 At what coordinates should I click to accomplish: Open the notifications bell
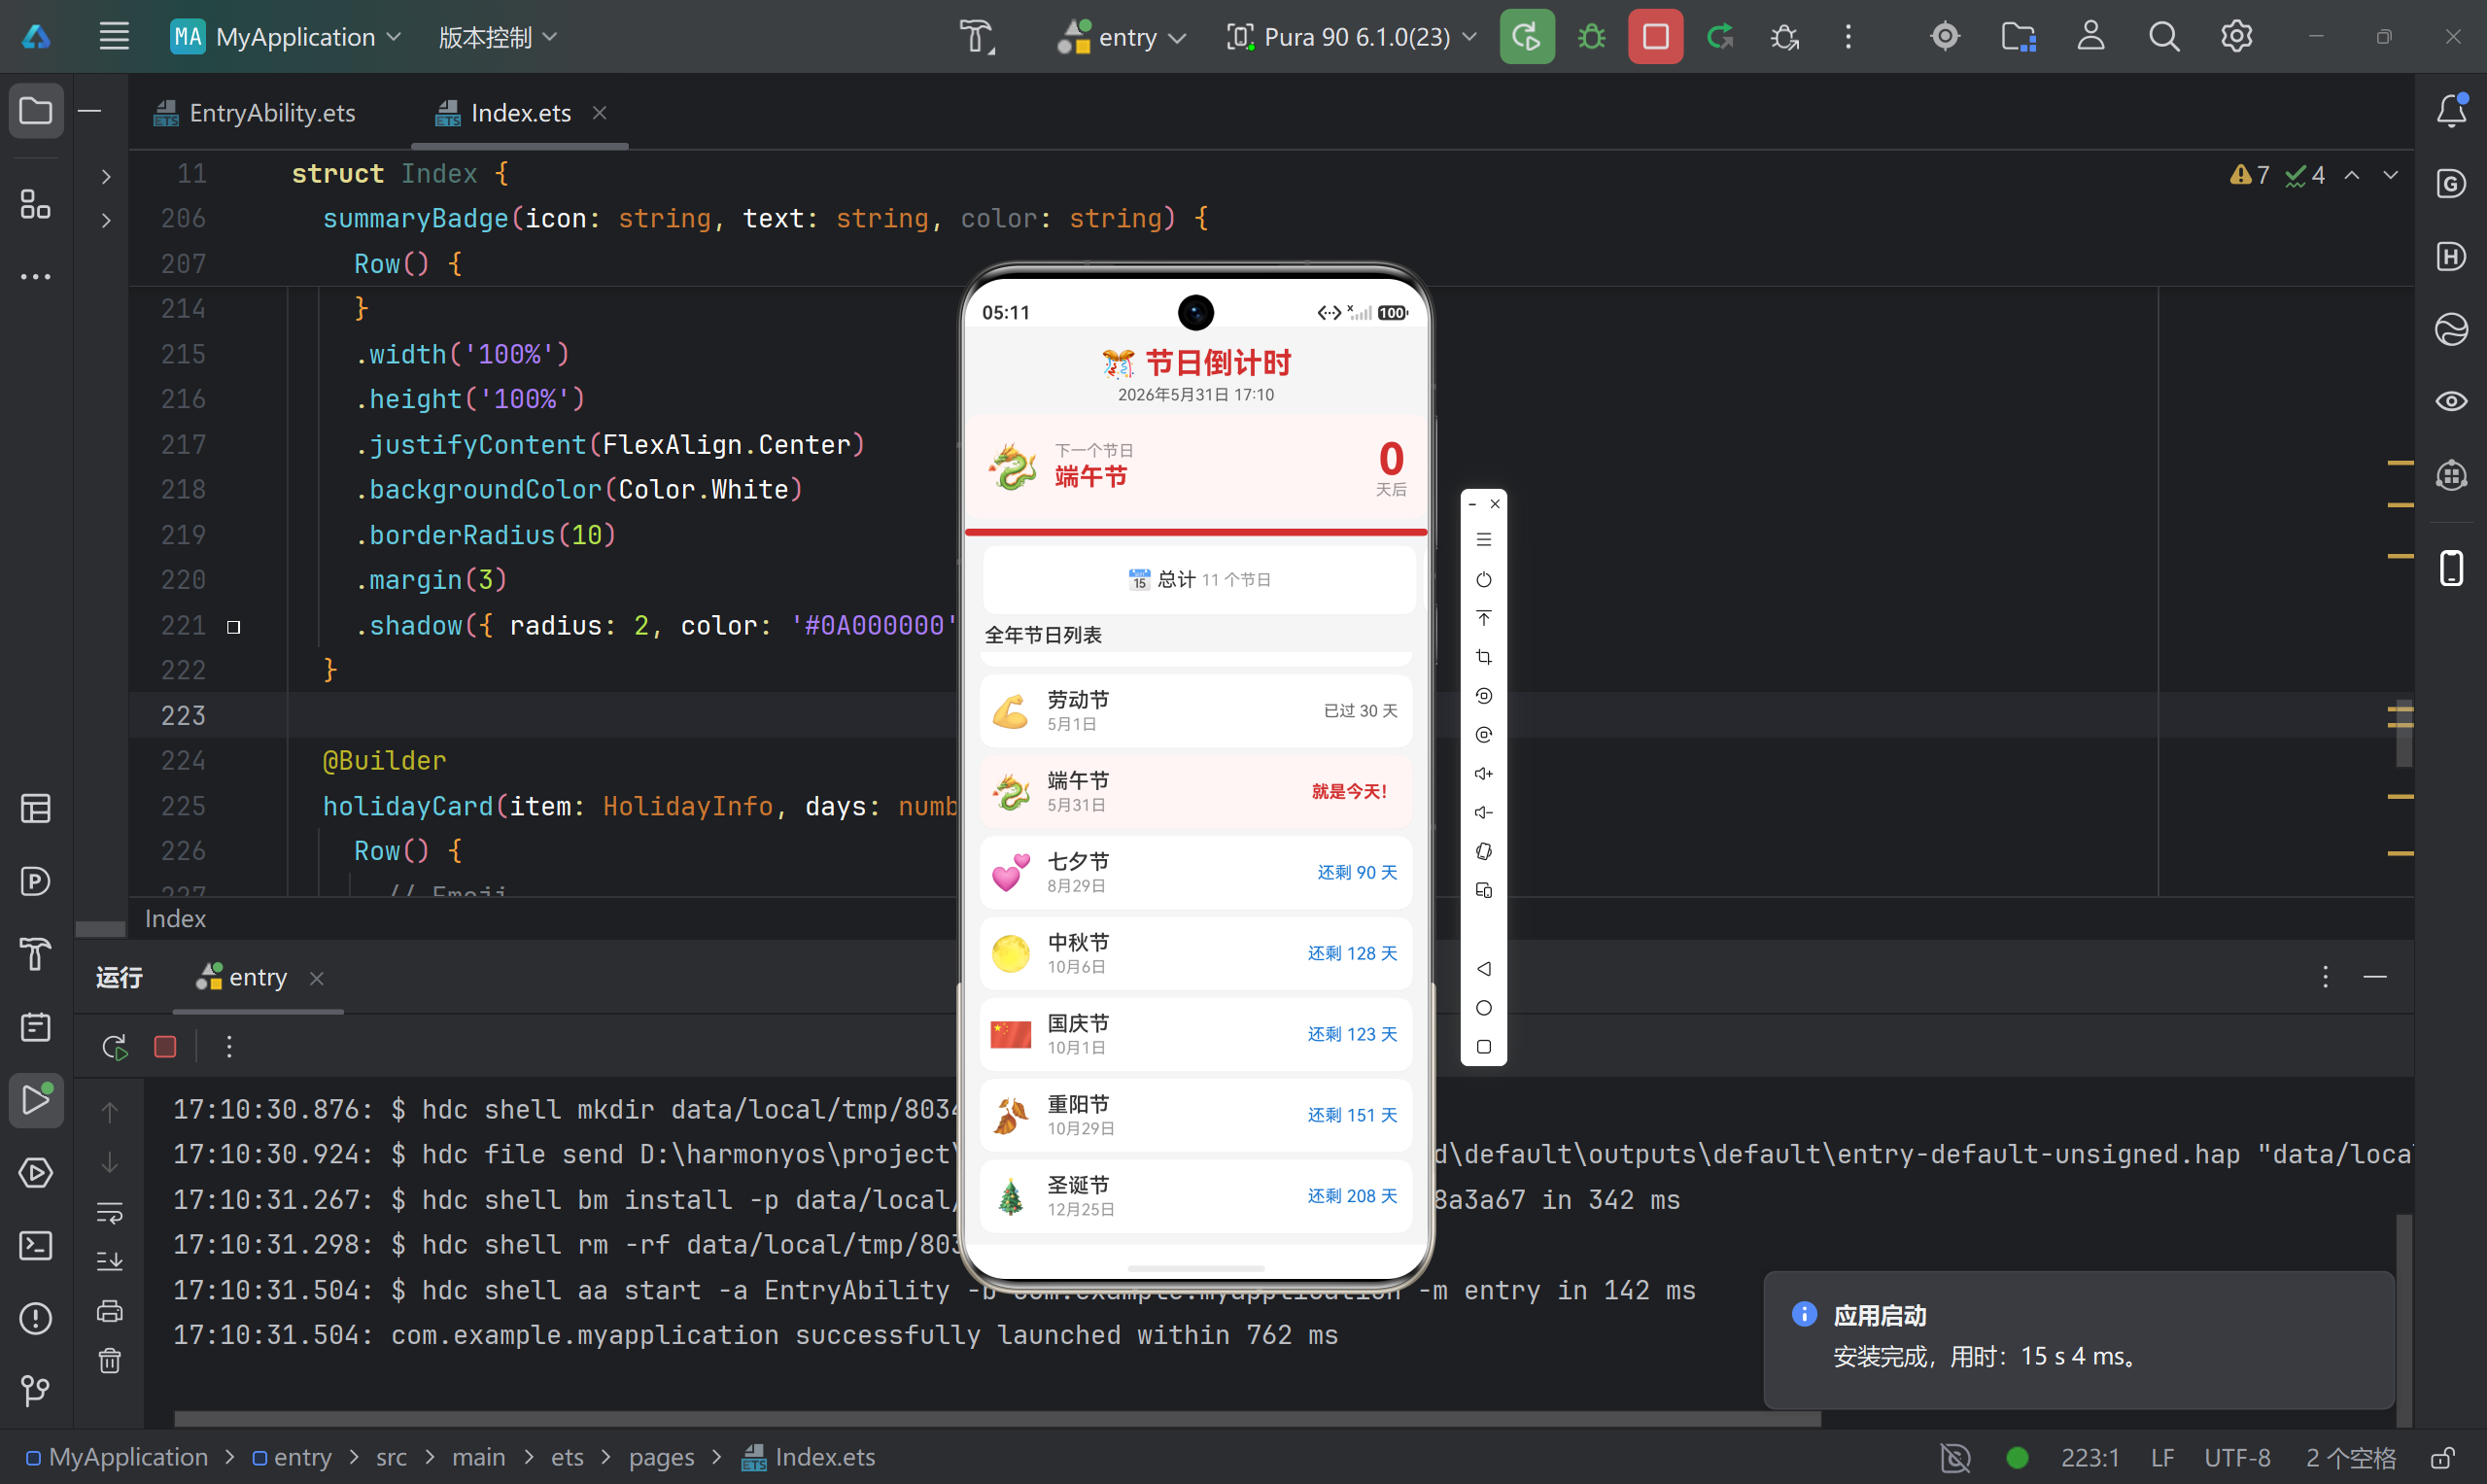point(2451,110)
